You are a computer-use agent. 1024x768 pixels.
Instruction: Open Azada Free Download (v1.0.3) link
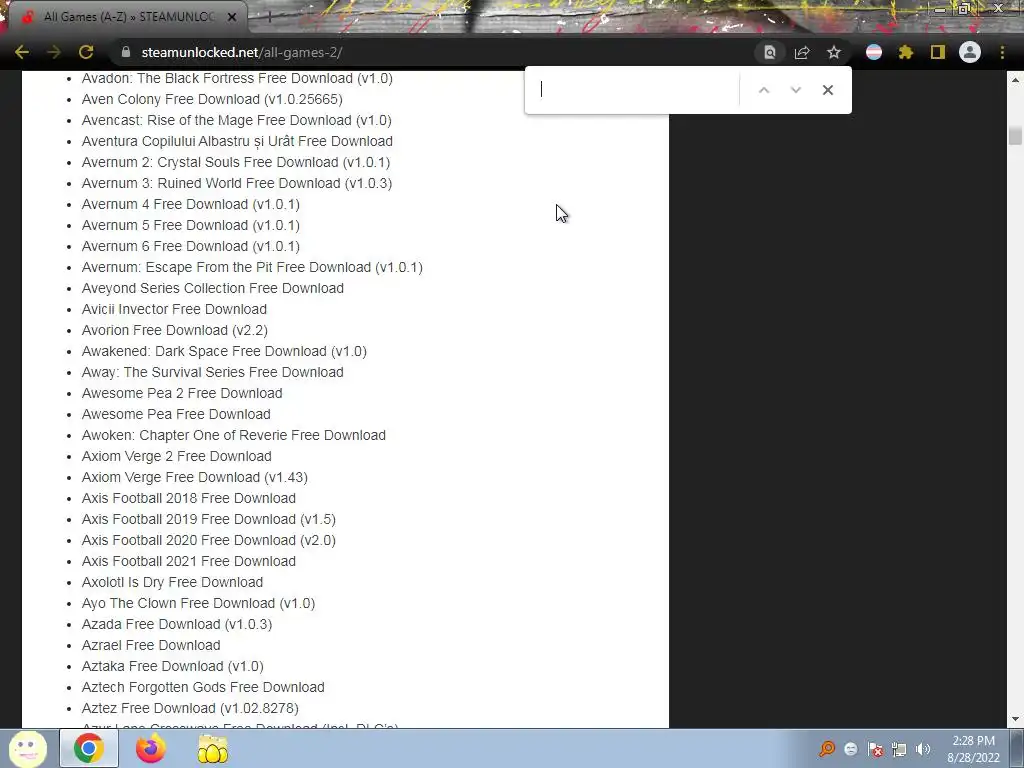point(177,624)
